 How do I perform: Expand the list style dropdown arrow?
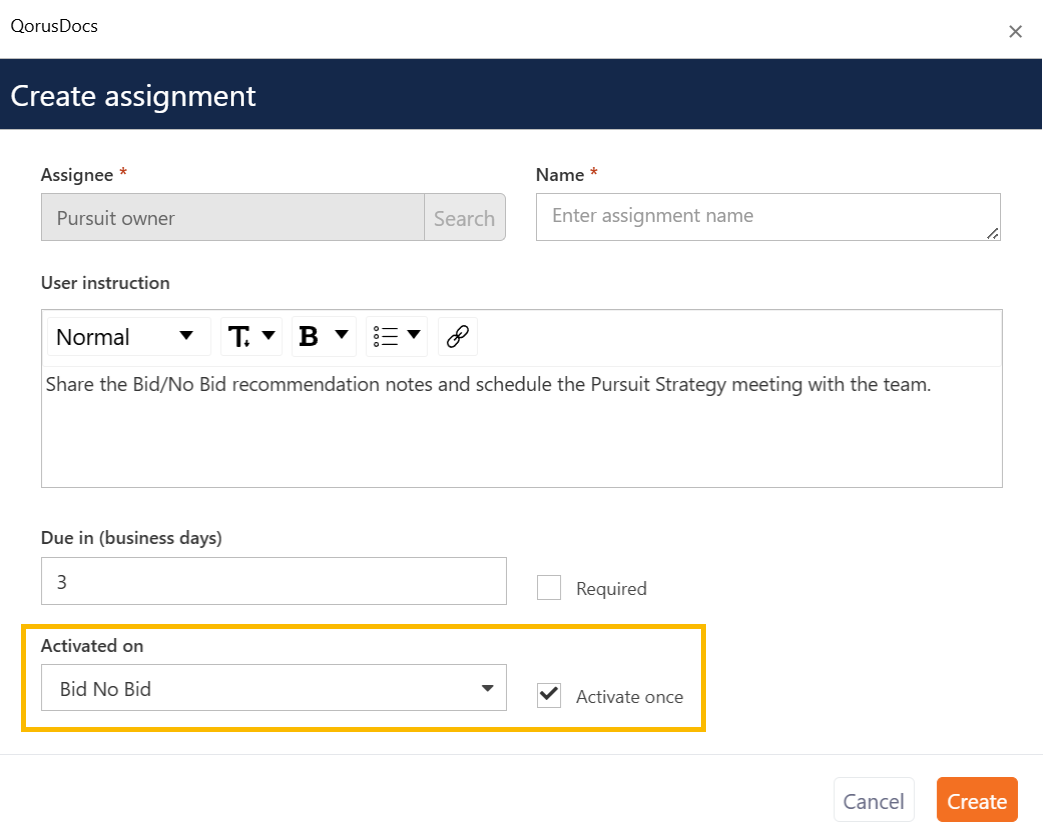tap(414, 334)
